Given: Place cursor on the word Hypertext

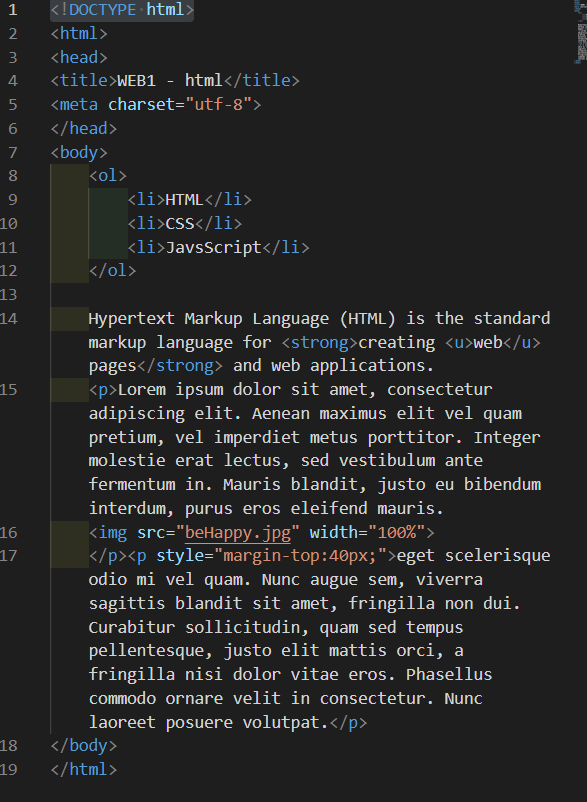Looking at the screenshot, I should coord(131,319).
